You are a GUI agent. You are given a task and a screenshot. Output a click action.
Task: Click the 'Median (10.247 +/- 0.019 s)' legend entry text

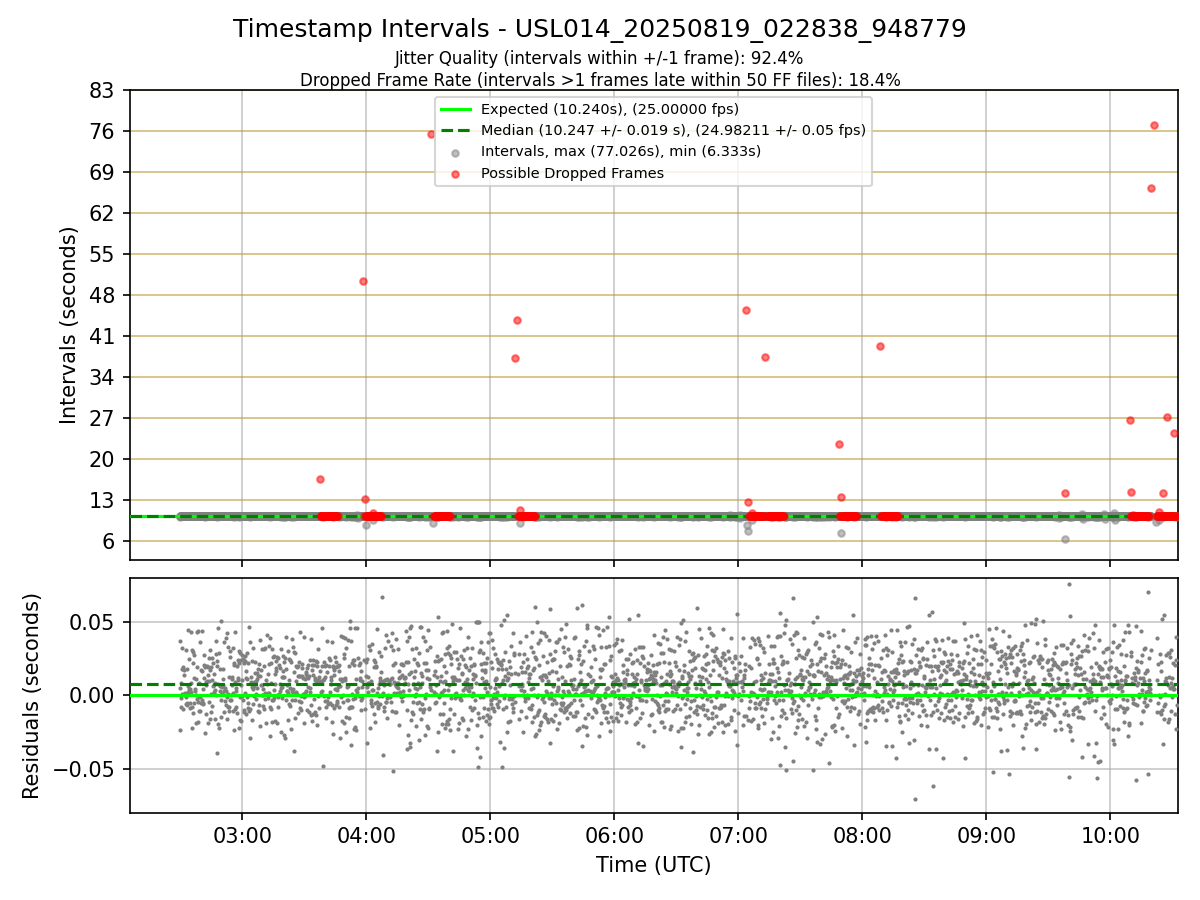pyautogui.click(x=673, y=130)
